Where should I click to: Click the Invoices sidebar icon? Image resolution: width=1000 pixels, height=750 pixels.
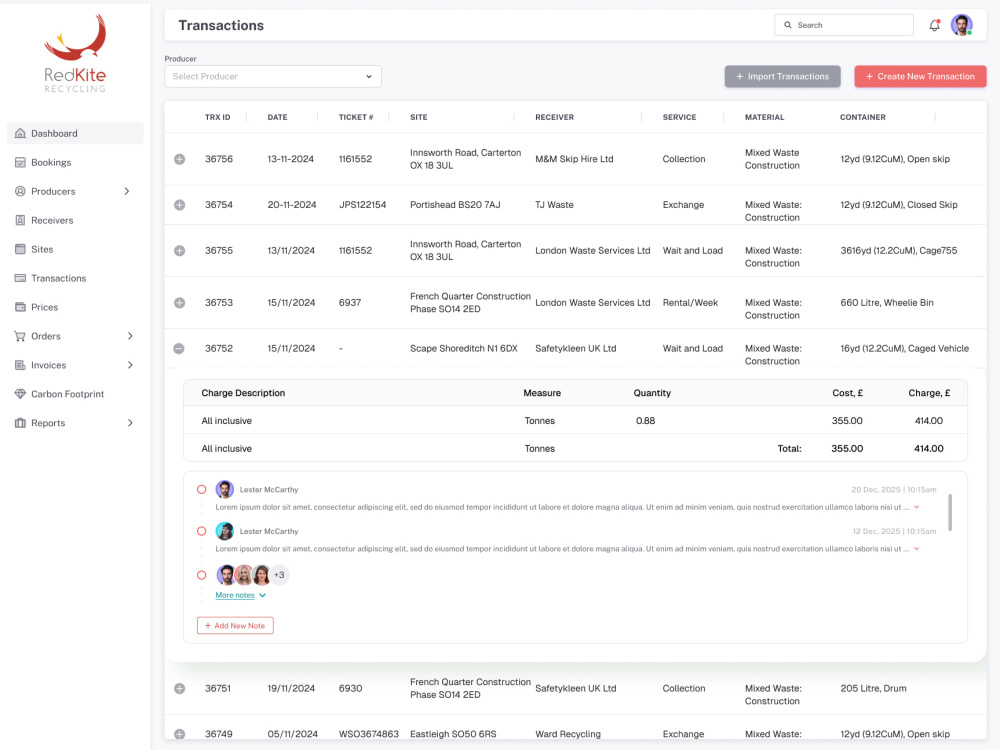coord(20,365)
